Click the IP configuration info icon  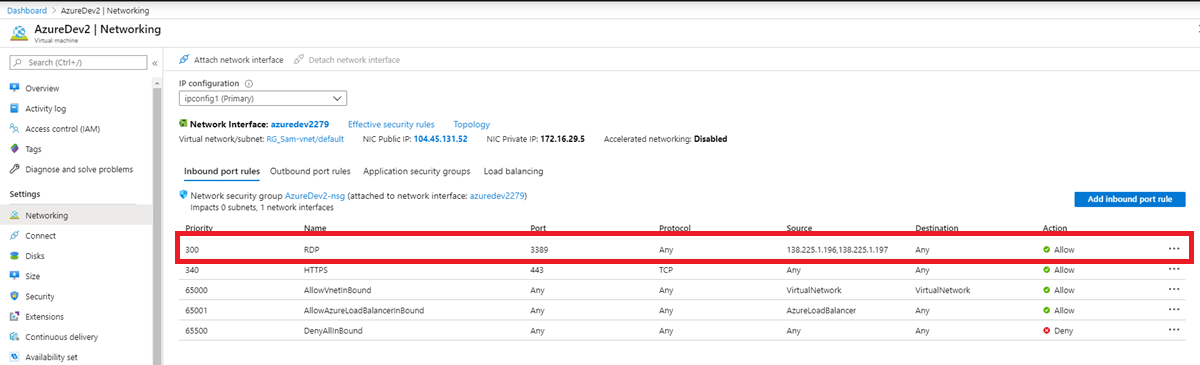coord(249,84)
